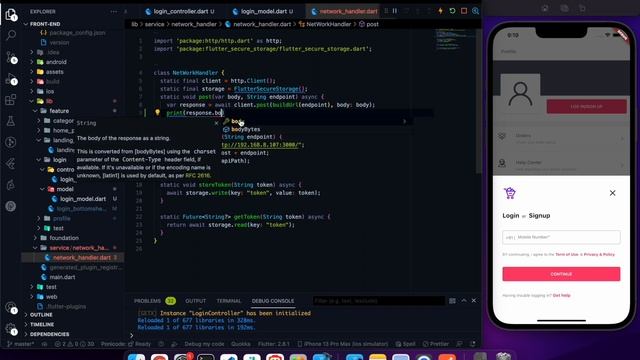
Task: Open the Search view in activity bar
Action: click(11, 35)
